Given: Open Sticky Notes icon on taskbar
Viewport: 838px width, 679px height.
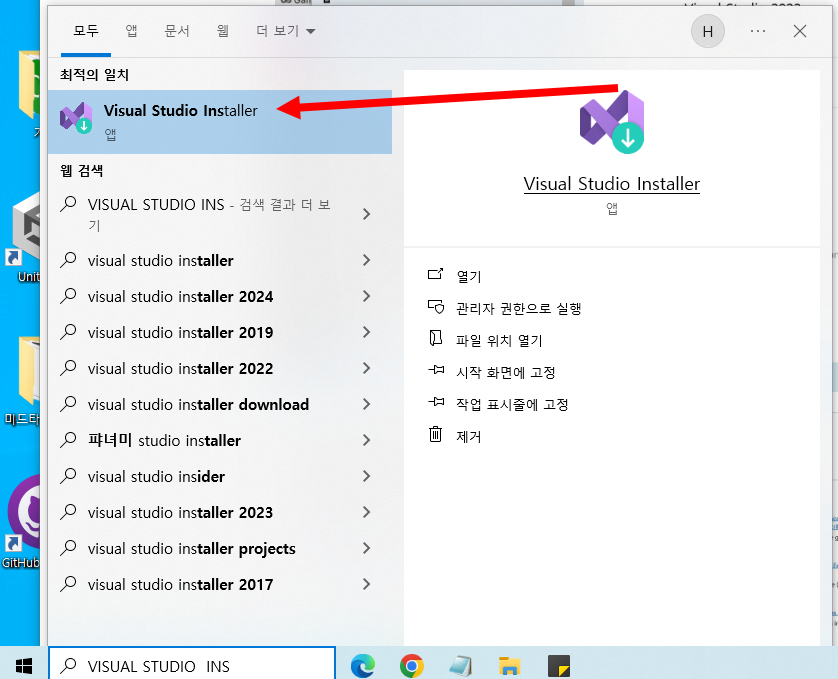Looking at the screenshot, I should [559, 666].
